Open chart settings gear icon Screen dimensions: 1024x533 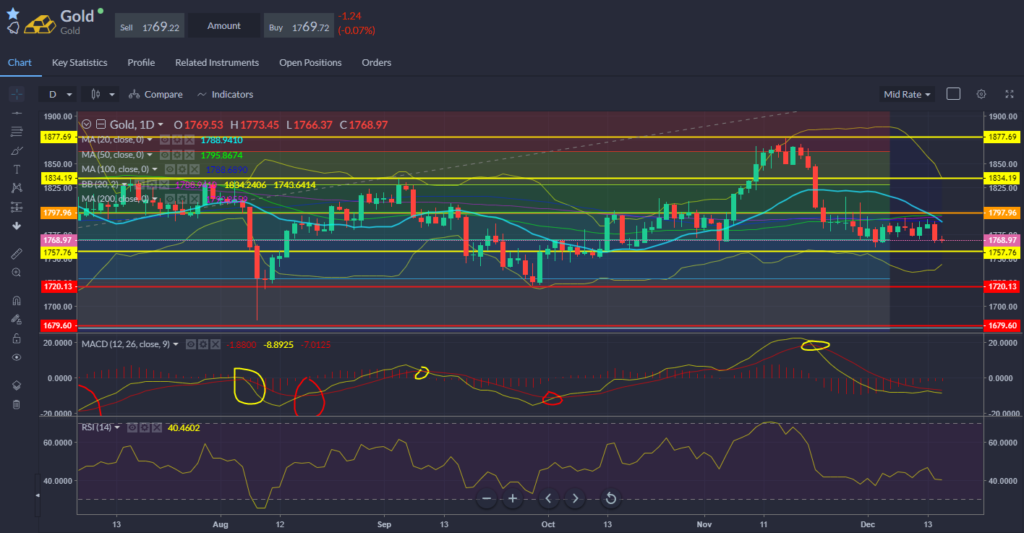(981, 94)
